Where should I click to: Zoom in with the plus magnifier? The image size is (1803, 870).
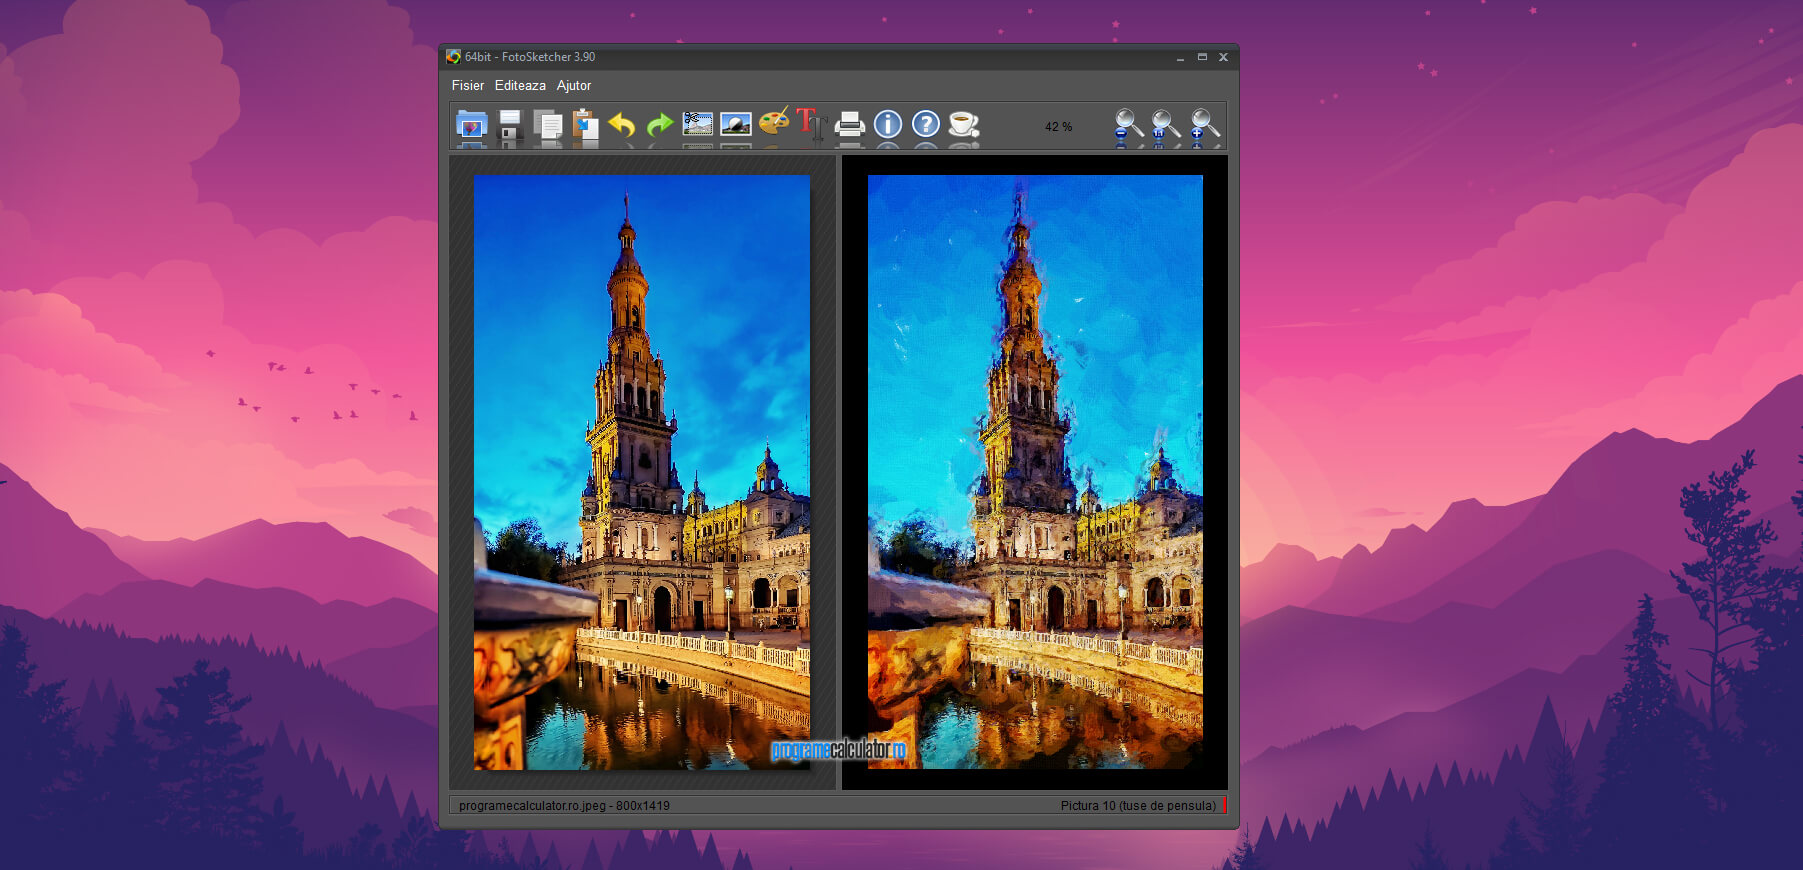tap(1204, 124)
